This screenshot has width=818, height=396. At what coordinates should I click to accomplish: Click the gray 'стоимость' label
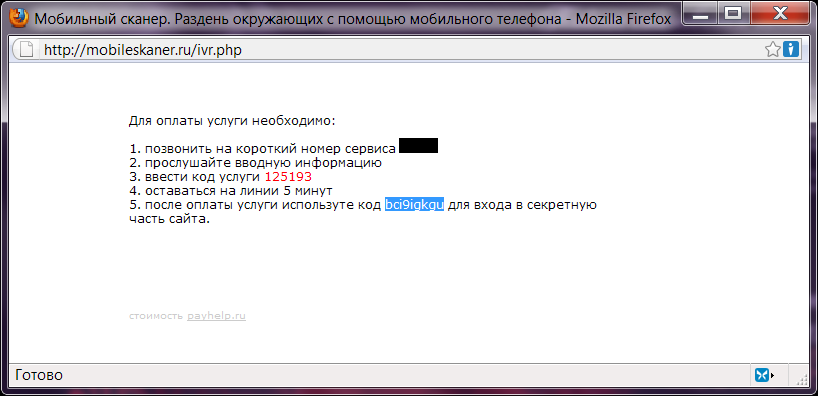pyautogui.click(x=156, y=316)
